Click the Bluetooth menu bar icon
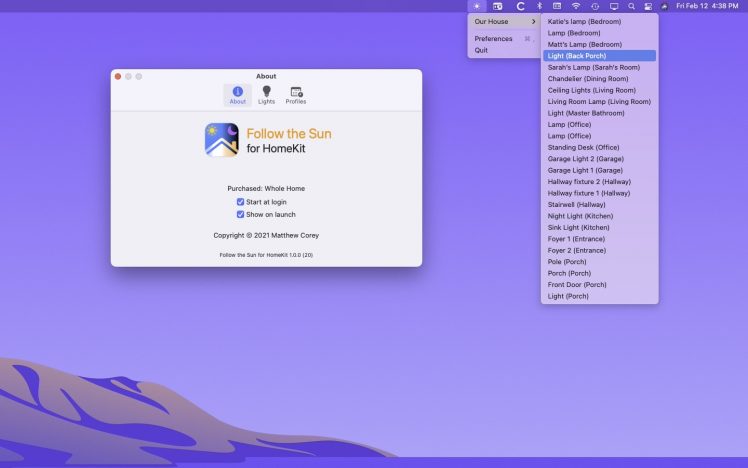This screenshot has height=468, width=748. point(539,6)
